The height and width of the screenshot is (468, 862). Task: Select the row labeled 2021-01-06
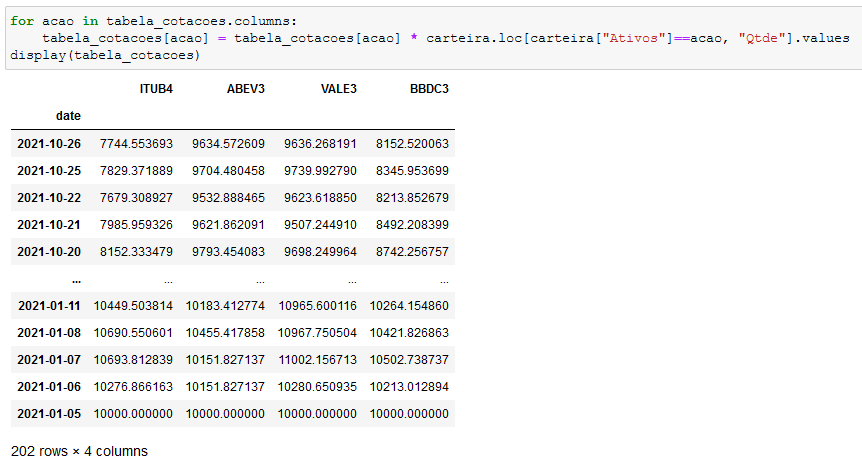[233, 387]
